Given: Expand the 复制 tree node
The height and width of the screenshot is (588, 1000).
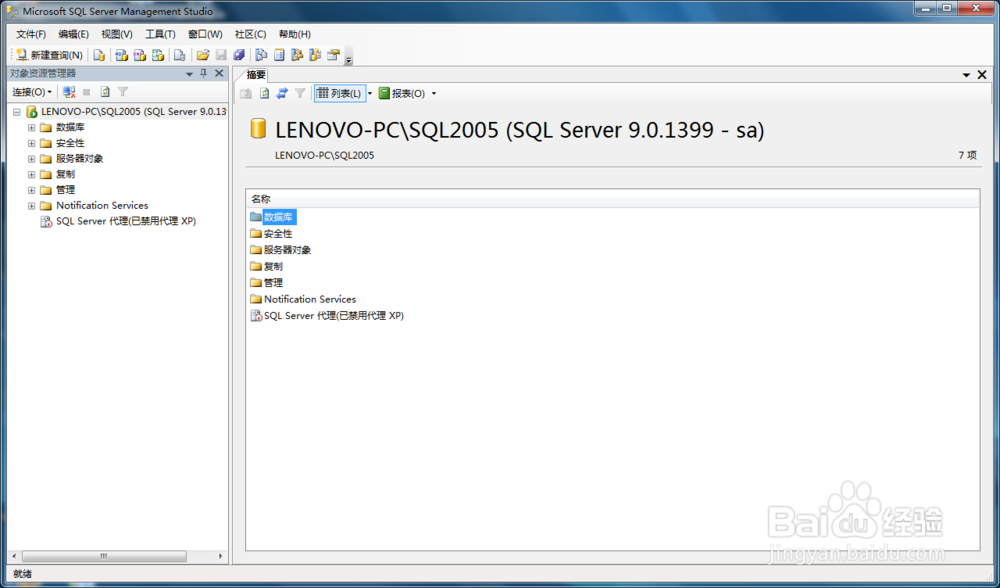Looking at the screenshot, I should pos(31,174).
